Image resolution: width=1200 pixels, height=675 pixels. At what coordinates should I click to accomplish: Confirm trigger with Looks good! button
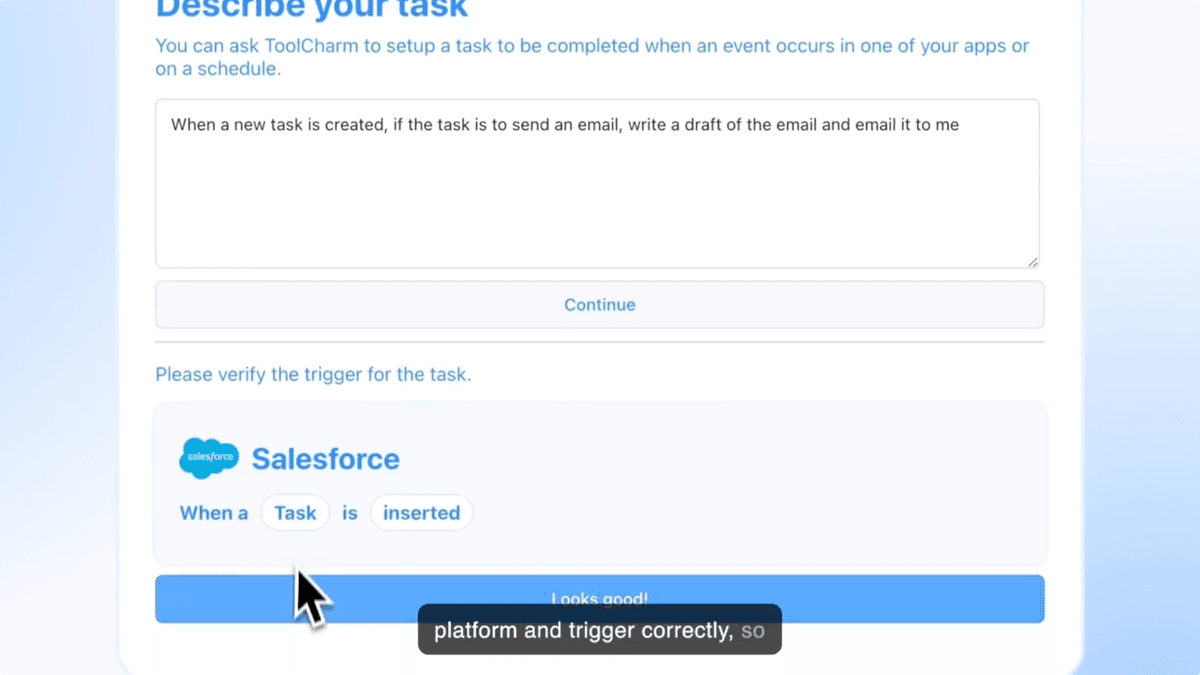[599, 598]
